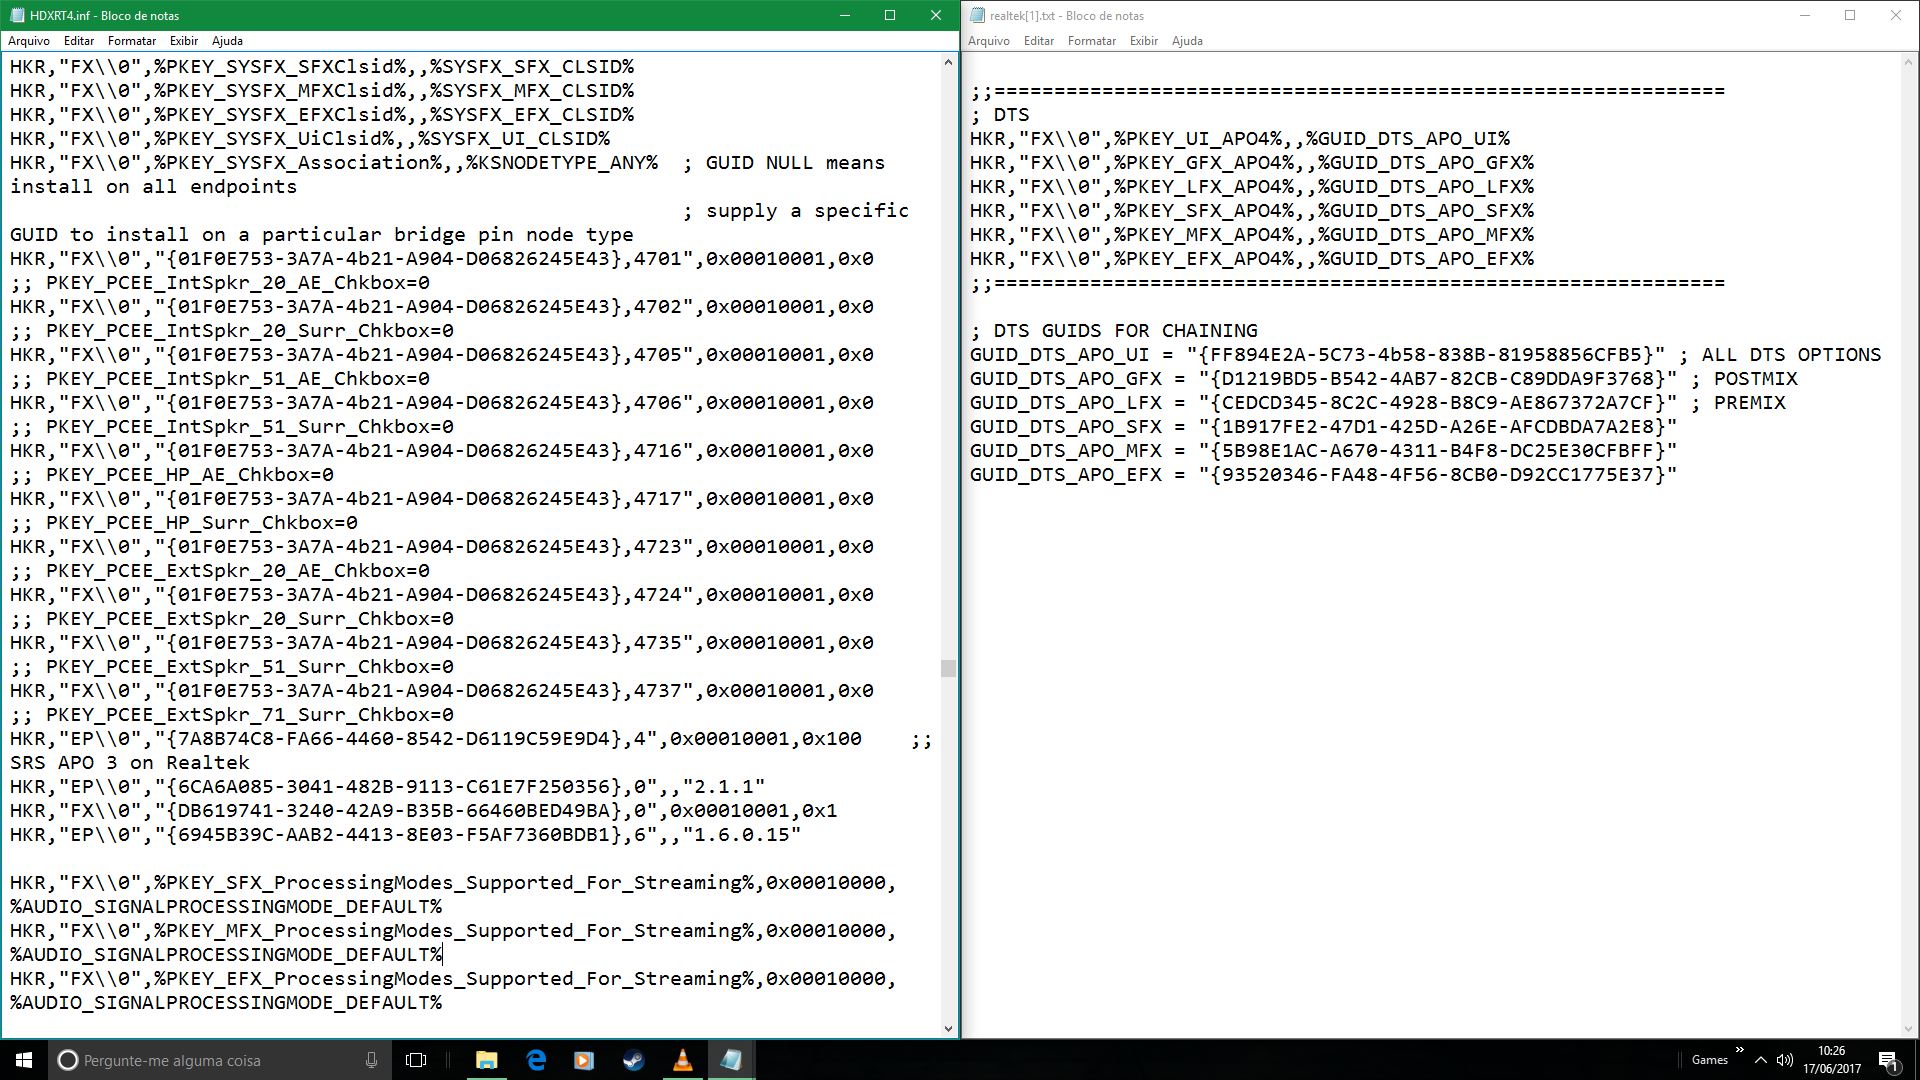Launch Microsoft Edge from the taskbar
This screenshot has width=1920, height=1080.
[536, 1060]
